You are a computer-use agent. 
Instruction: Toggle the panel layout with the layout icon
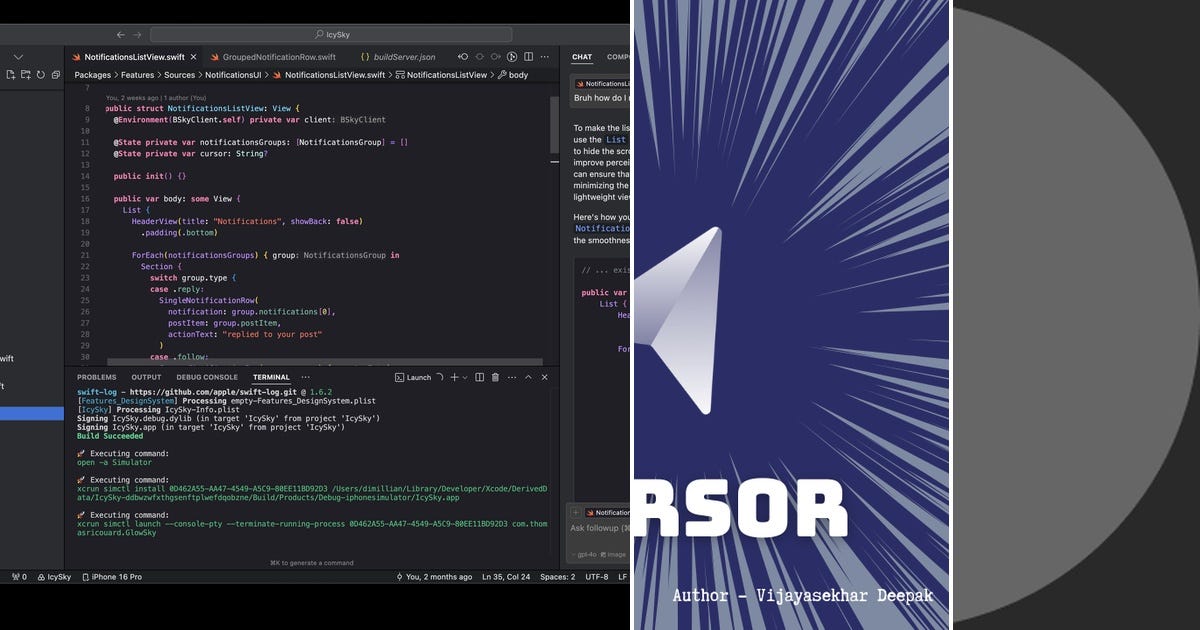pos(527,57)
